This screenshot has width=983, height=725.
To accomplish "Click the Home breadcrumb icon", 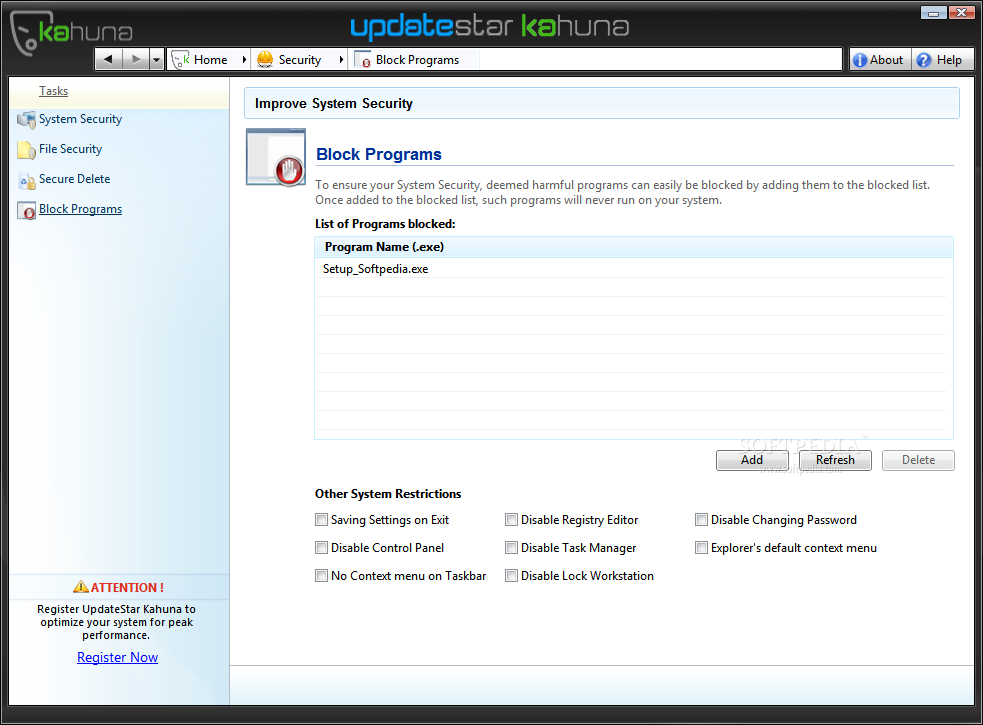I will tap(181, 60).
